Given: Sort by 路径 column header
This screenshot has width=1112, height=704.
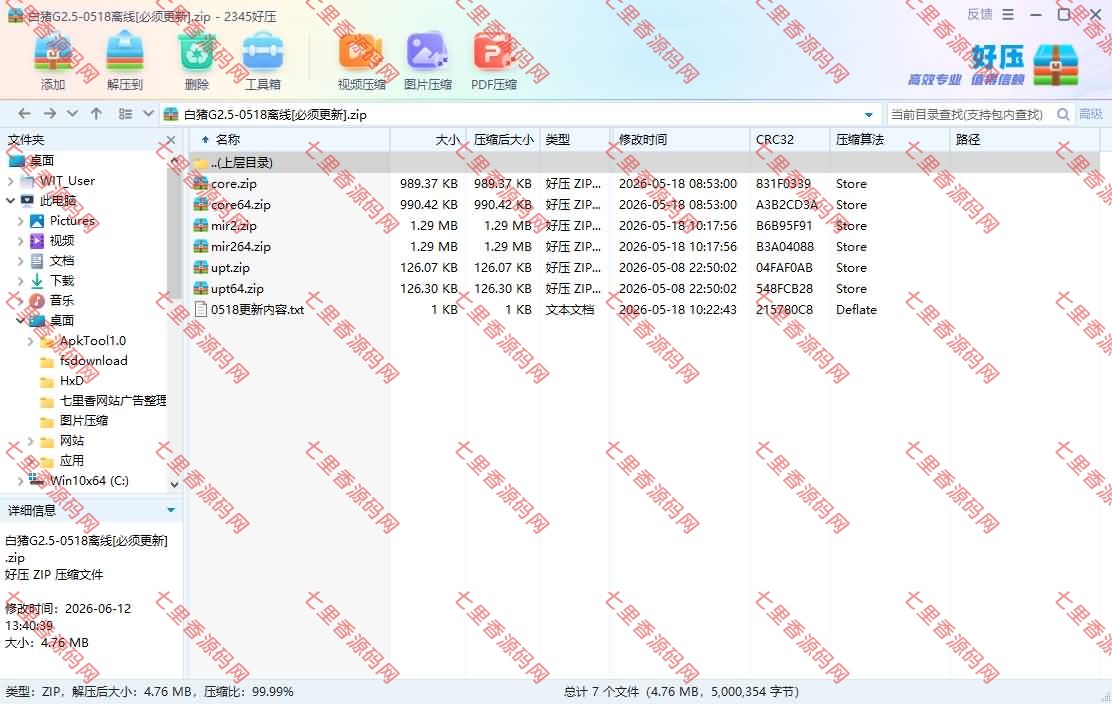Looking at the screenshot, I should pyautogui.click(x=1025, y=140).
